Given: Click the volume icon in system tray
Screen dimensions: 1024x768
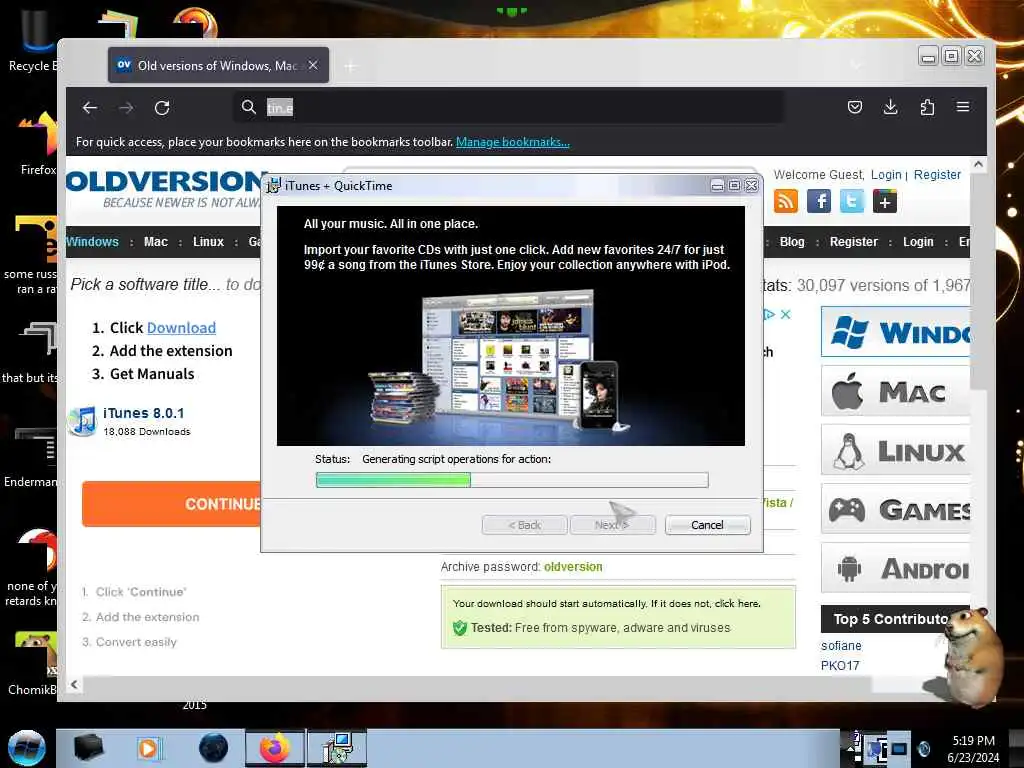Looking at the screenshot, I should pyautogui.click(x=923, y=748).
